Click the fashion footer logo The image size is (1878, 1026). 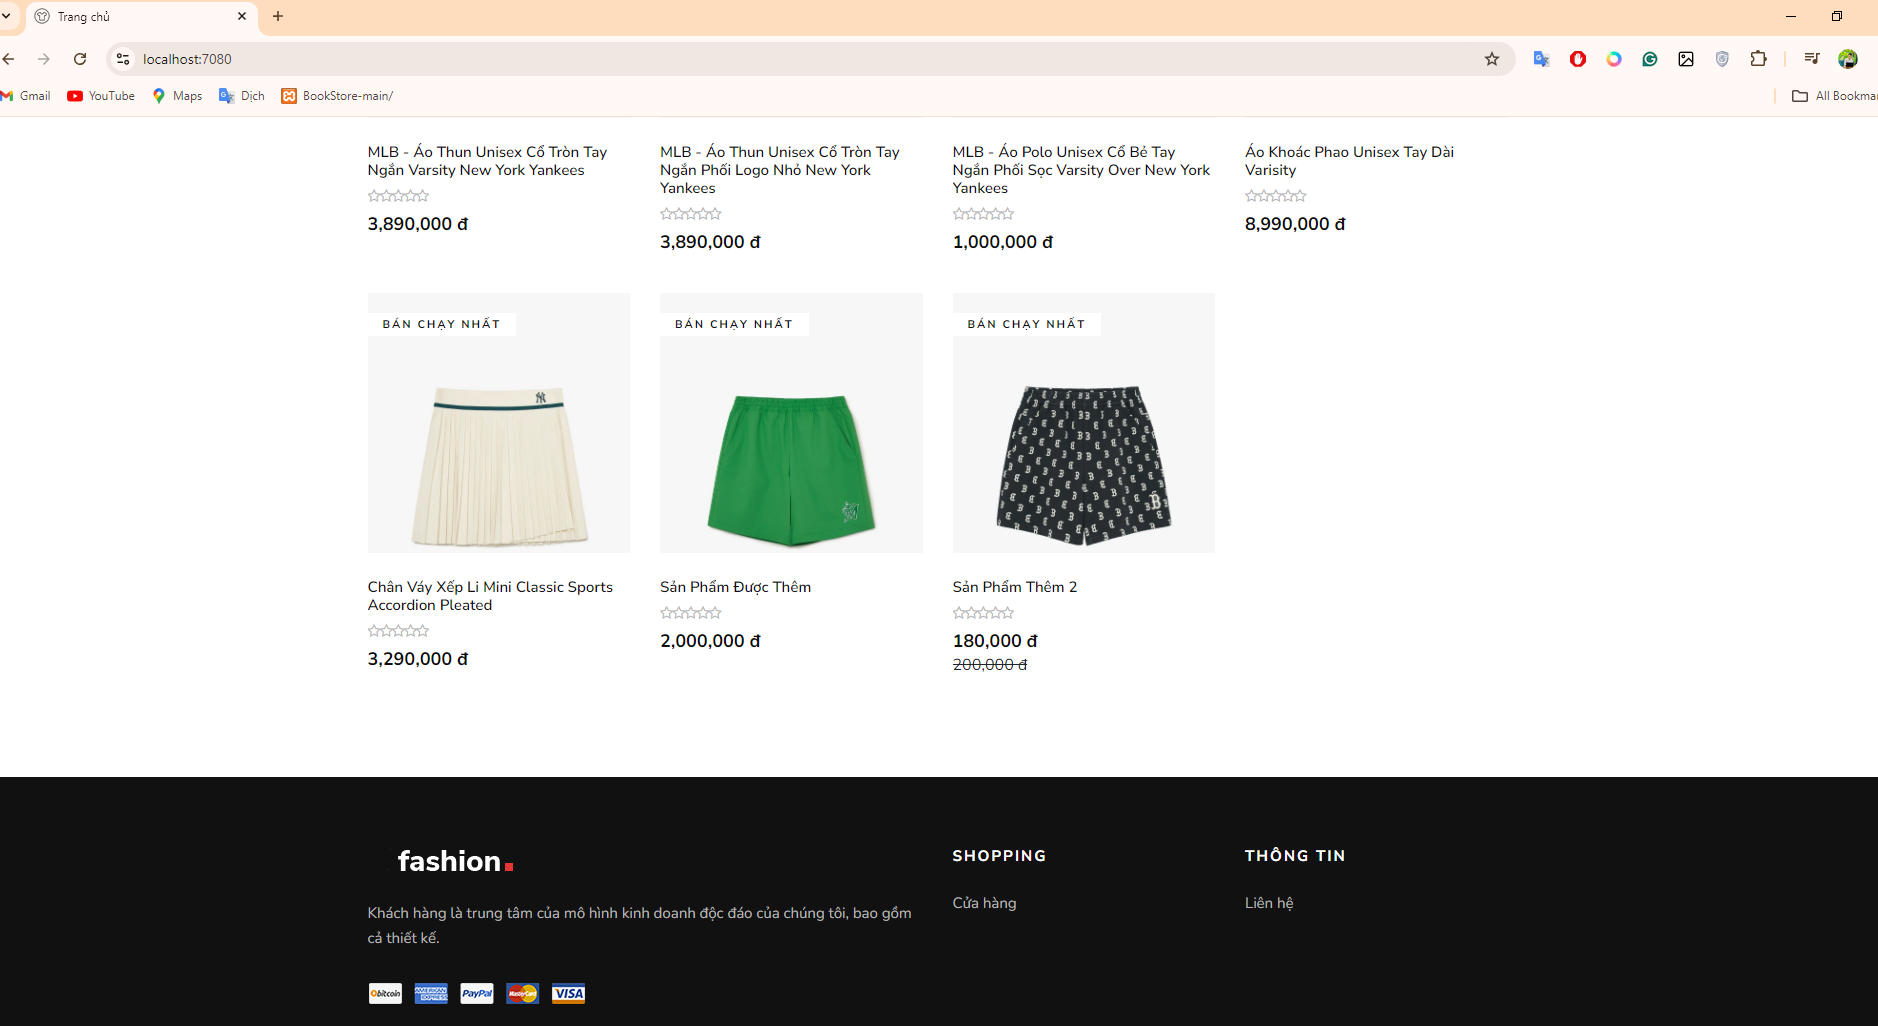(455, 861)
